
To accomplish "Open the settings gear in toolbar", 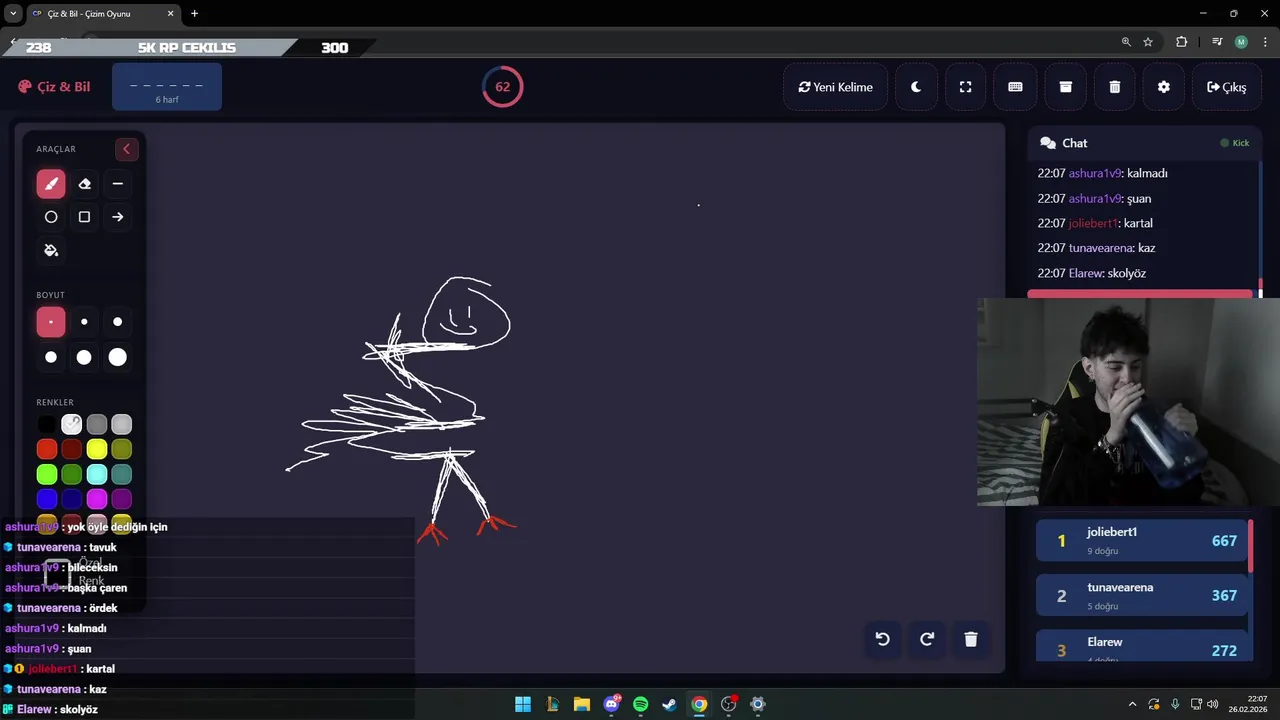I will tap(1164, 87).
